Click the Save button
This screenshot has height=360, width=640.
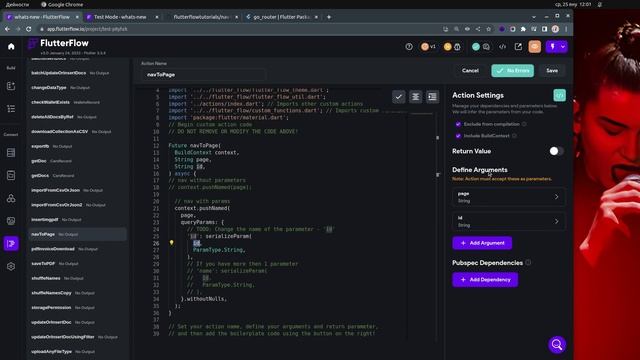[x=552, y=71]
